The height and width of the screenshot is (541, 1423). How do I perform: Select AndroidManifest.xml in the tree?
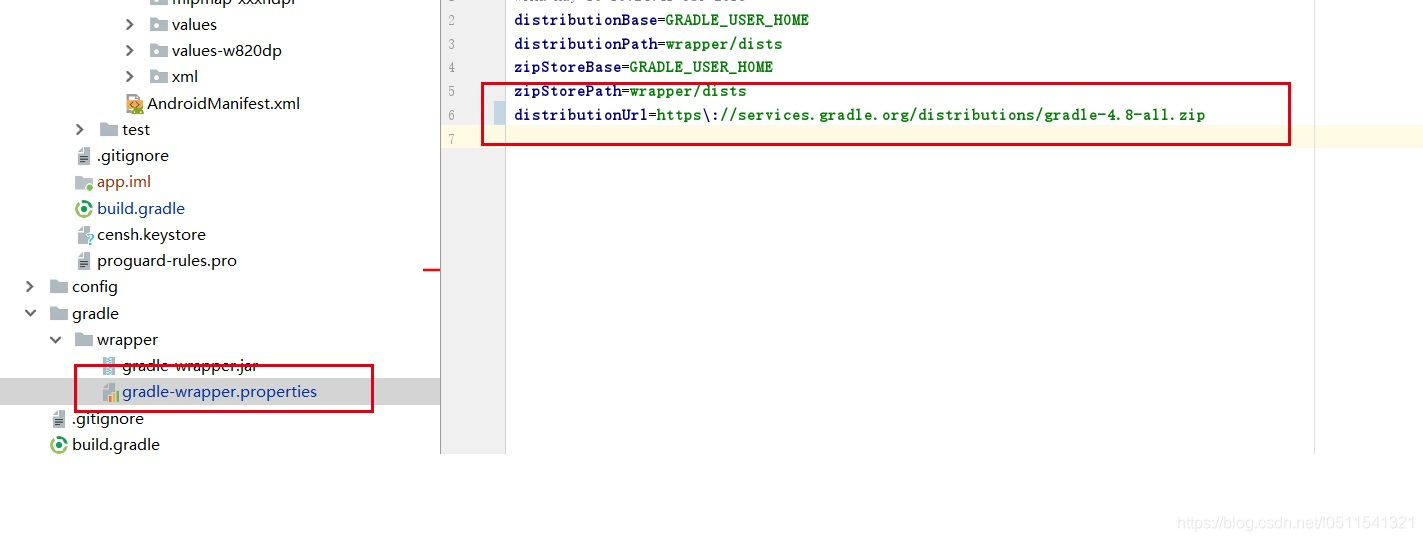[223, 103]
